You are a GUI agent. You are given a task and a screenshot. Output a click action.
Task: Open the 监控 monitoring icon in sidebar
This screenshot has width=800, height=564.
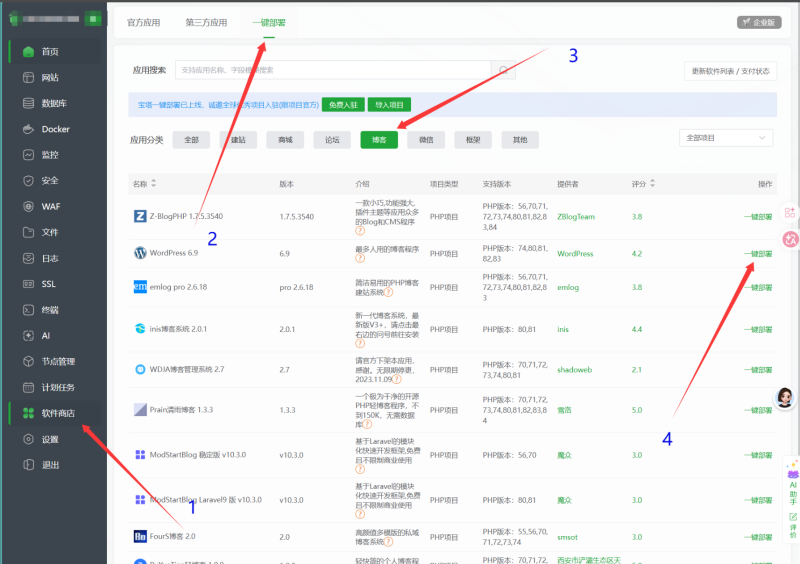(x=29, y=155)
